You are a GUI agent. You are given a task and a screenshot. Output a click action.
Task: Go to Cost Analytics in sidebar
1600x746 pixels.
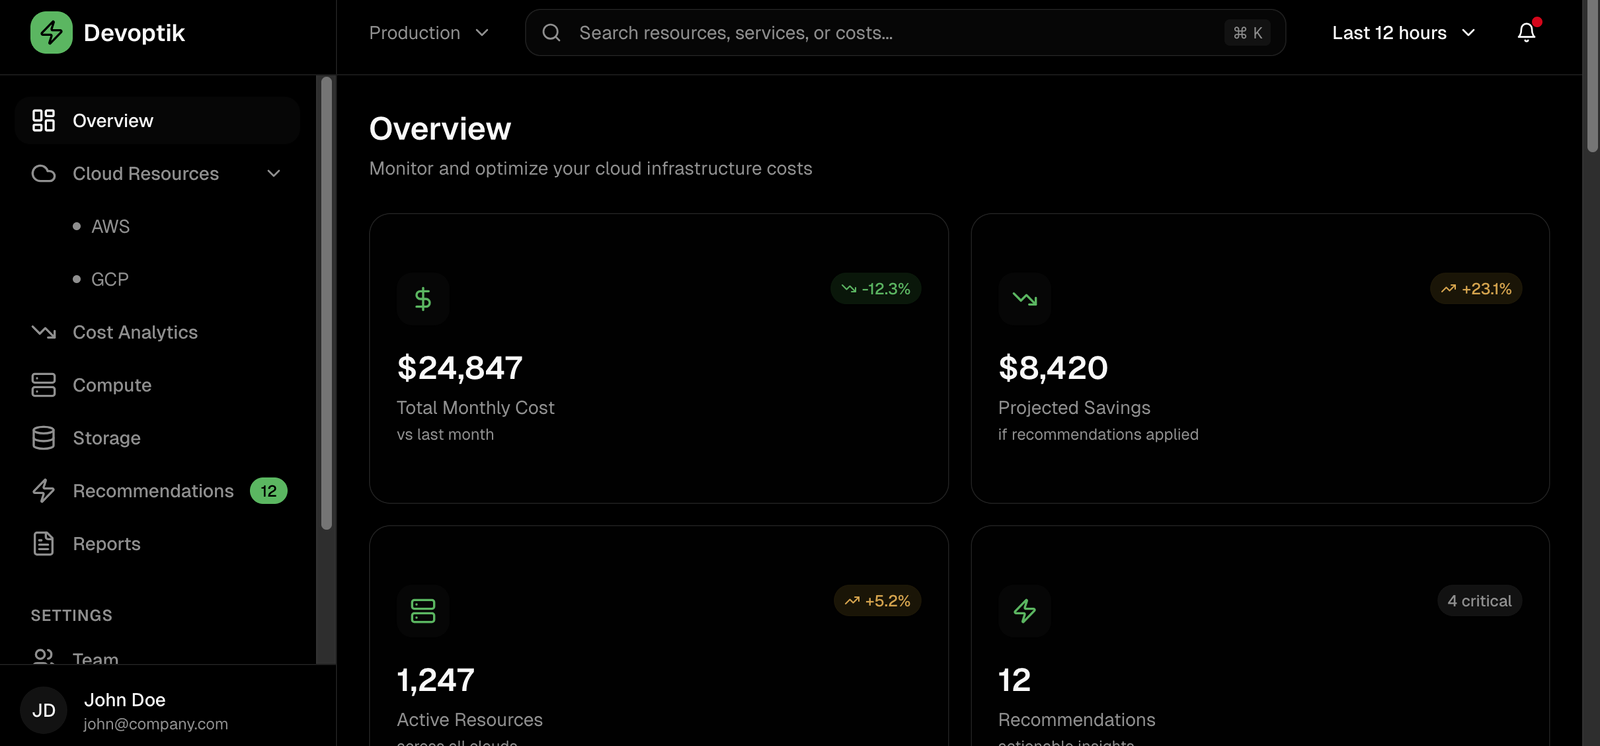pyautogui.click(x=135, y=332)
